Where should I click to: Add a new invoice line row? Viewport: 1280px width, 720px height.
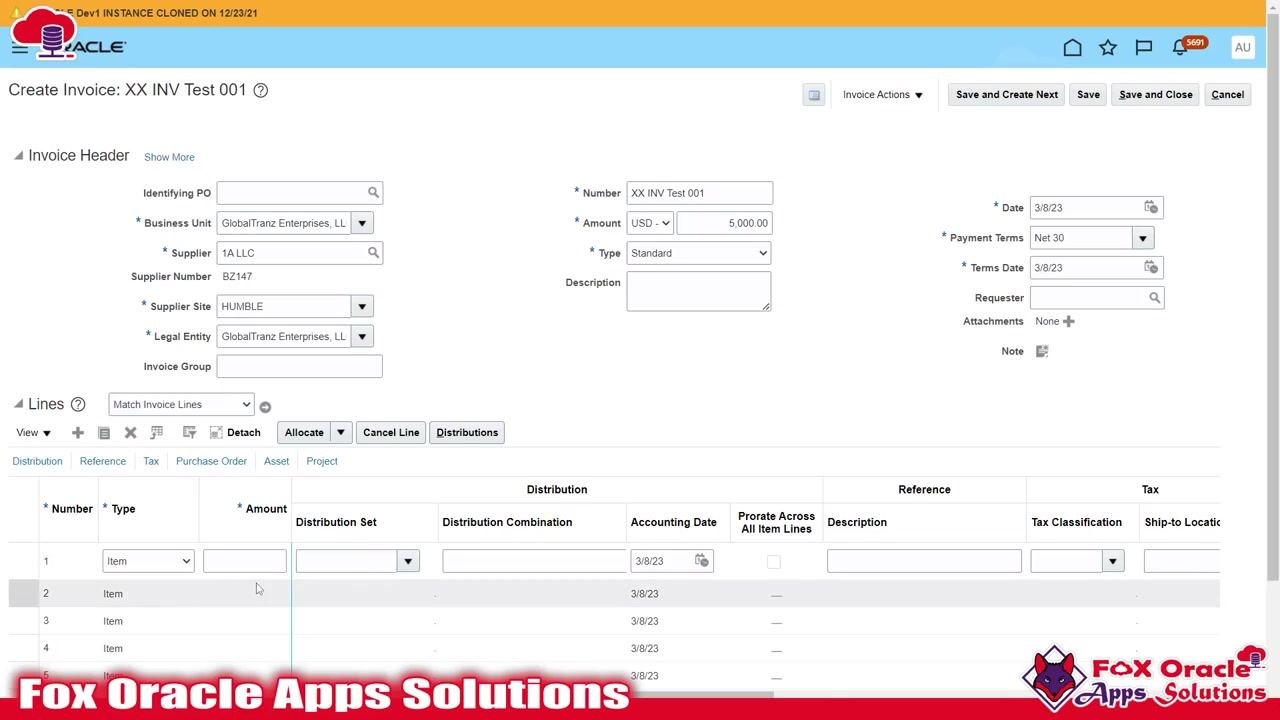(78, 432)
